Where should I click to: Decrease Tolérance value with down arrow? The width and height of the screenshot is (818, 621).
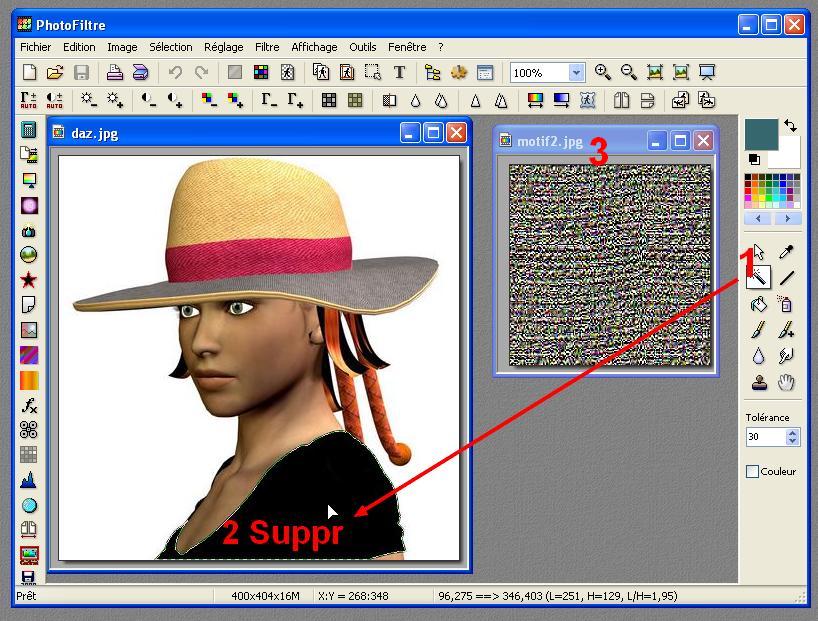tap(792, 440)
